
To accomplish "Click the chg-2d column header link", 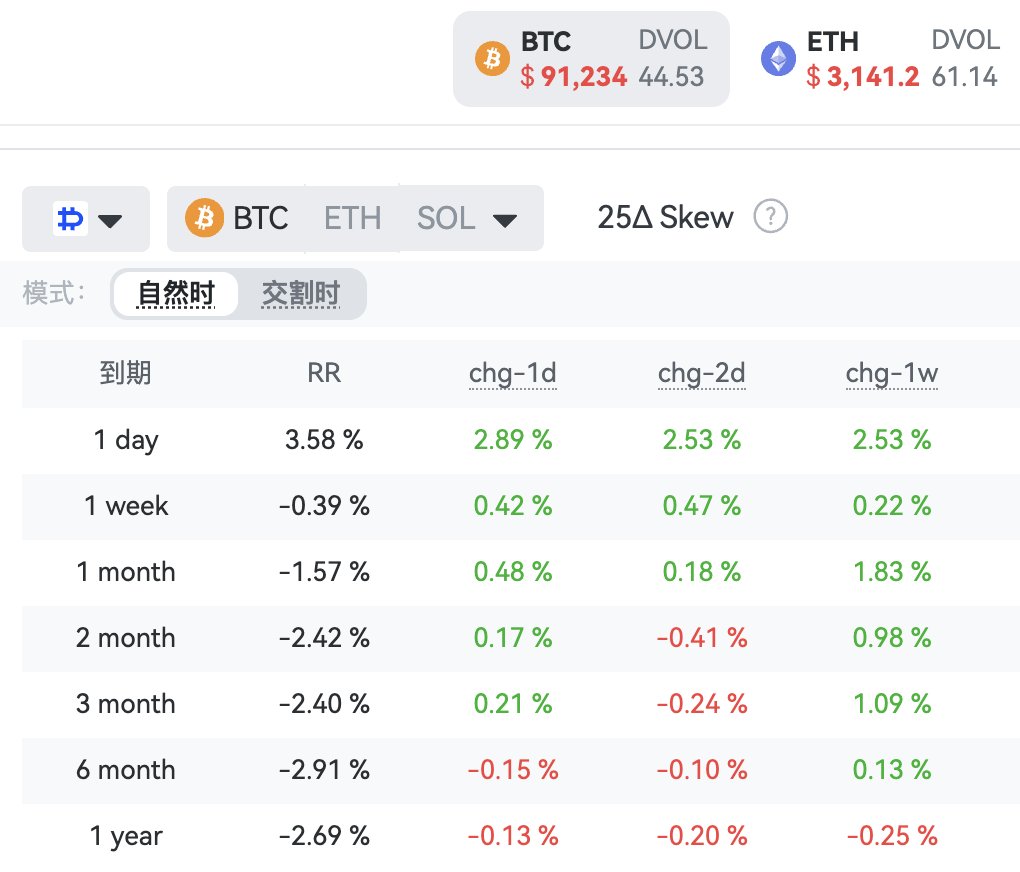I will [702, 373].
